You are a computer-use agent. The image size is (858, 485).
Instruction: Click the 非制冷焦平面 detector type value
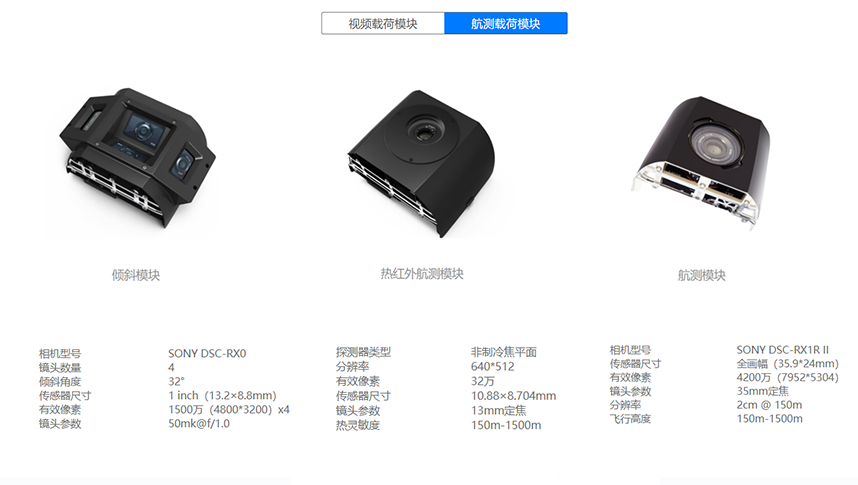[x=503, y=352]
